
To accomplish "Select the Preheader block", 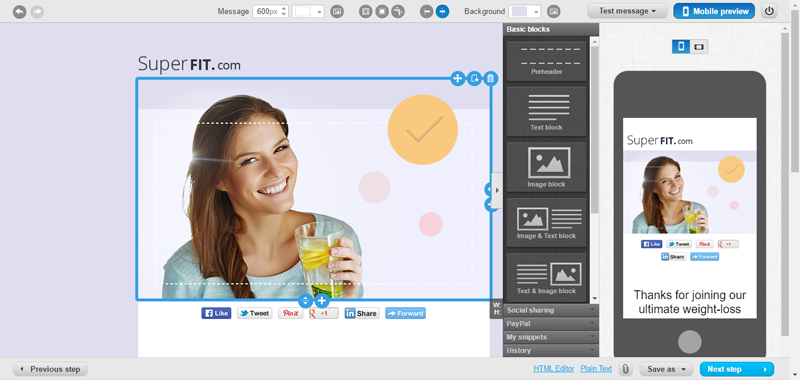I will pyautogui.click(x=546, y=60).
